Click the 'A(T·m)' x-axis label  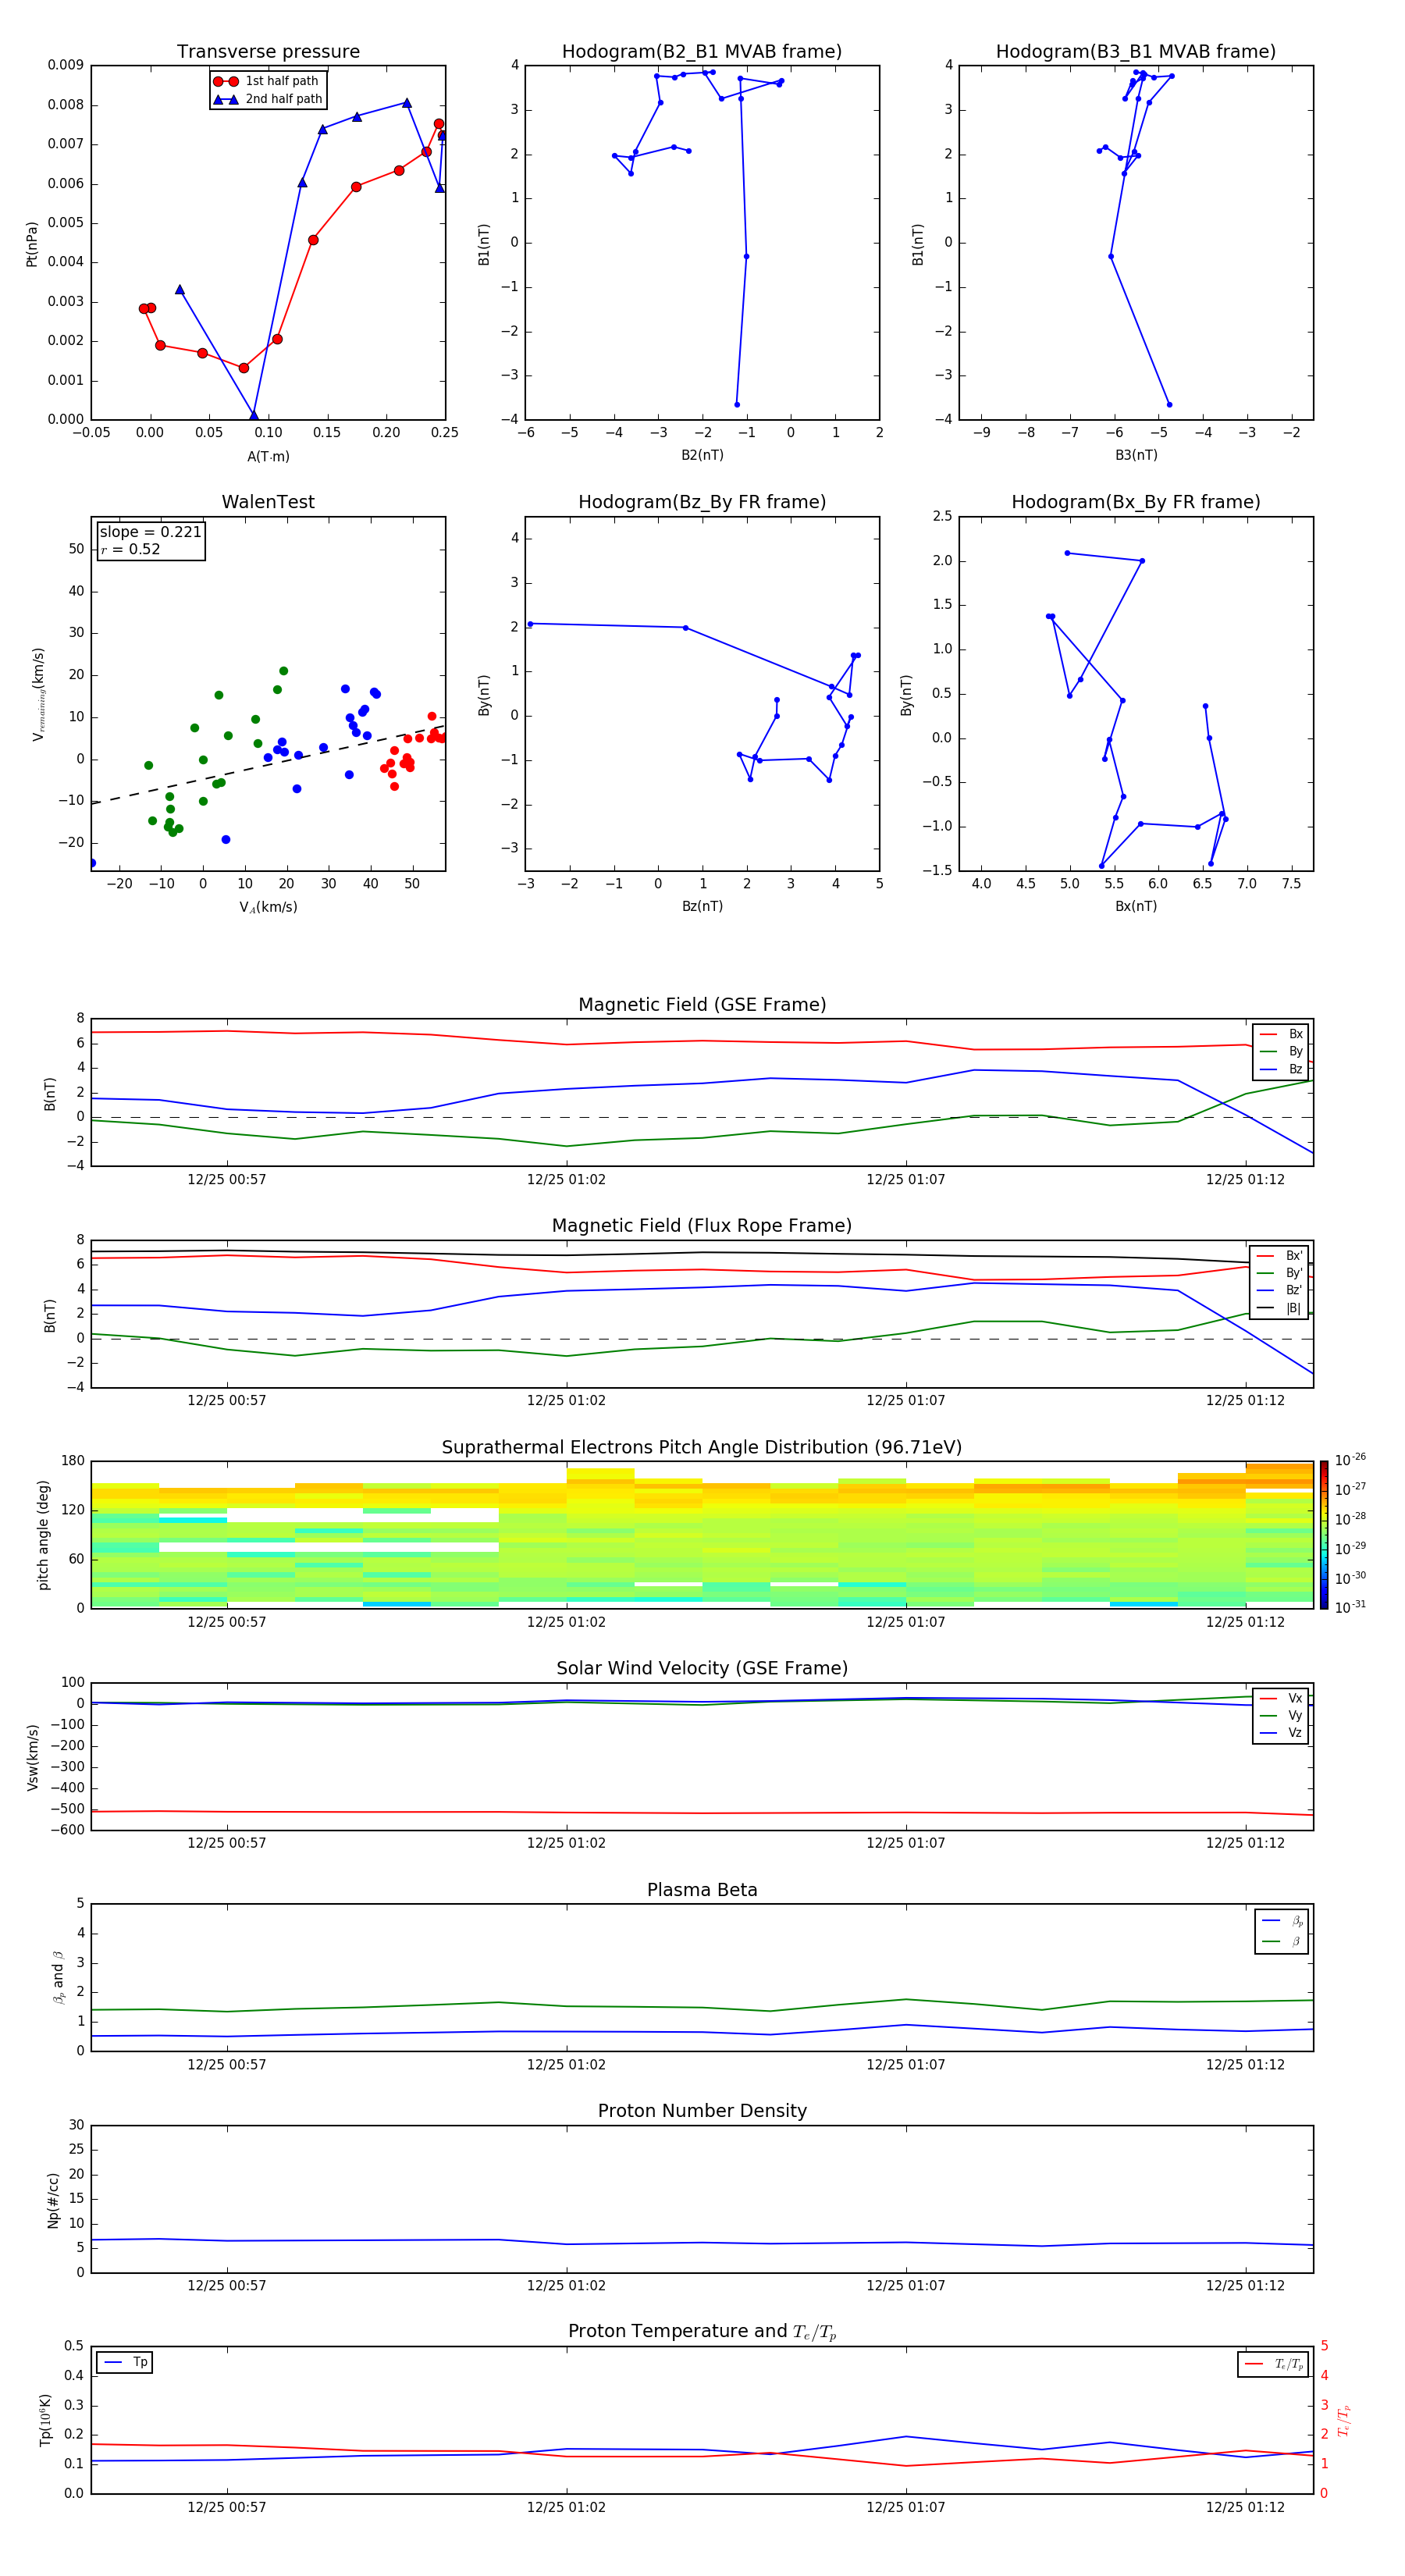268,456
